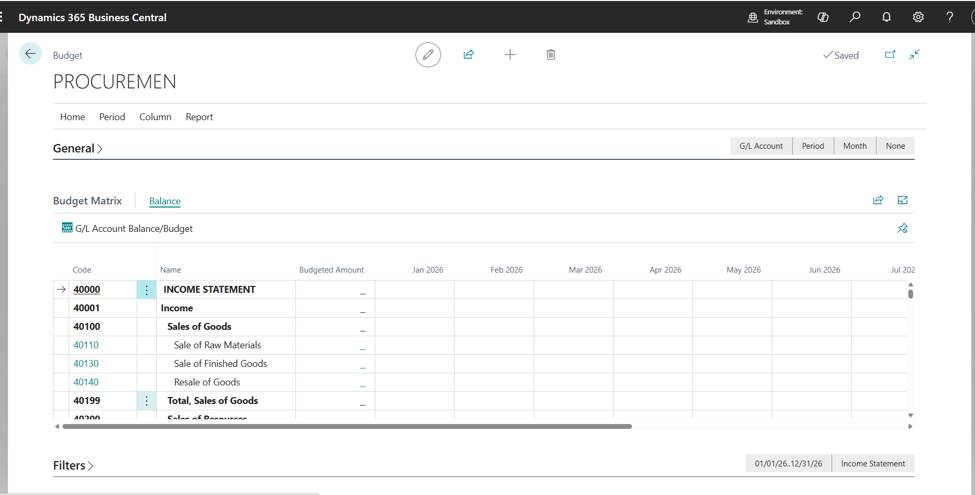Open the Copilot icon in header
Viewport: 975px width, 495px height.
tap(823, 17)
